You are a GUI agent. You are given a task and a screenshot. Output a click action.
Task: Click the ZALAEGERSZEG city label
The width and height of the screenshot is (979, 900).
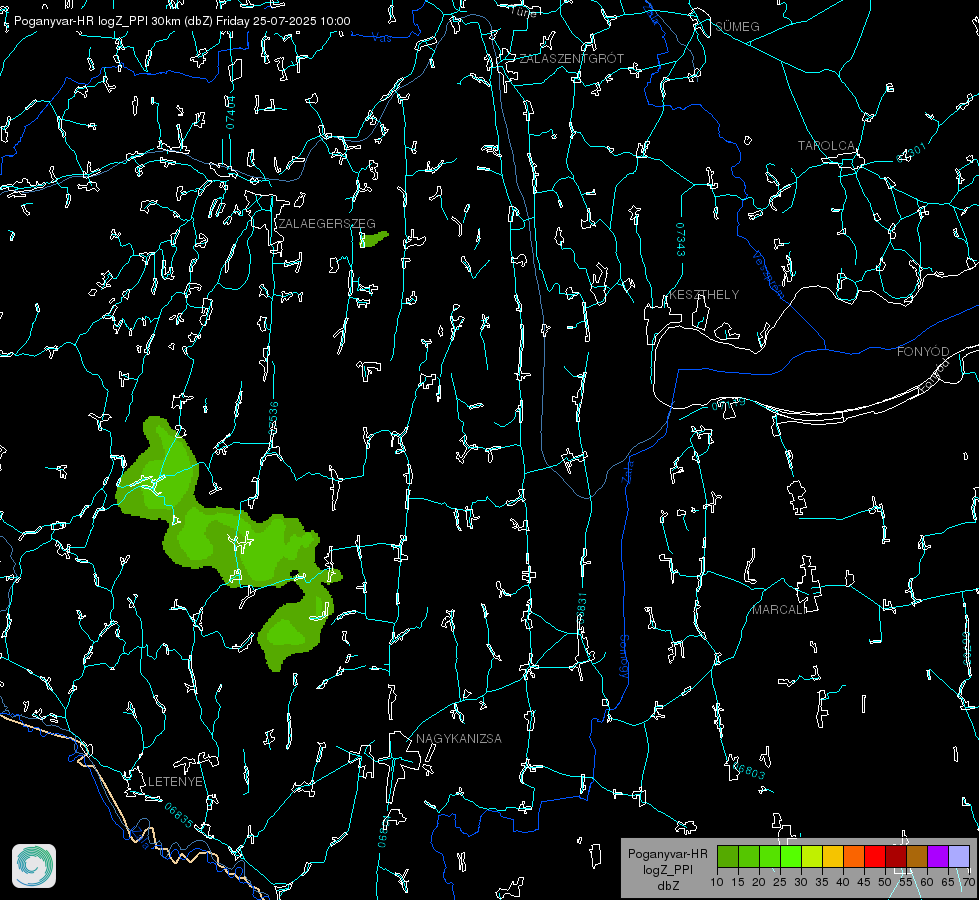[x=327, y=224]
